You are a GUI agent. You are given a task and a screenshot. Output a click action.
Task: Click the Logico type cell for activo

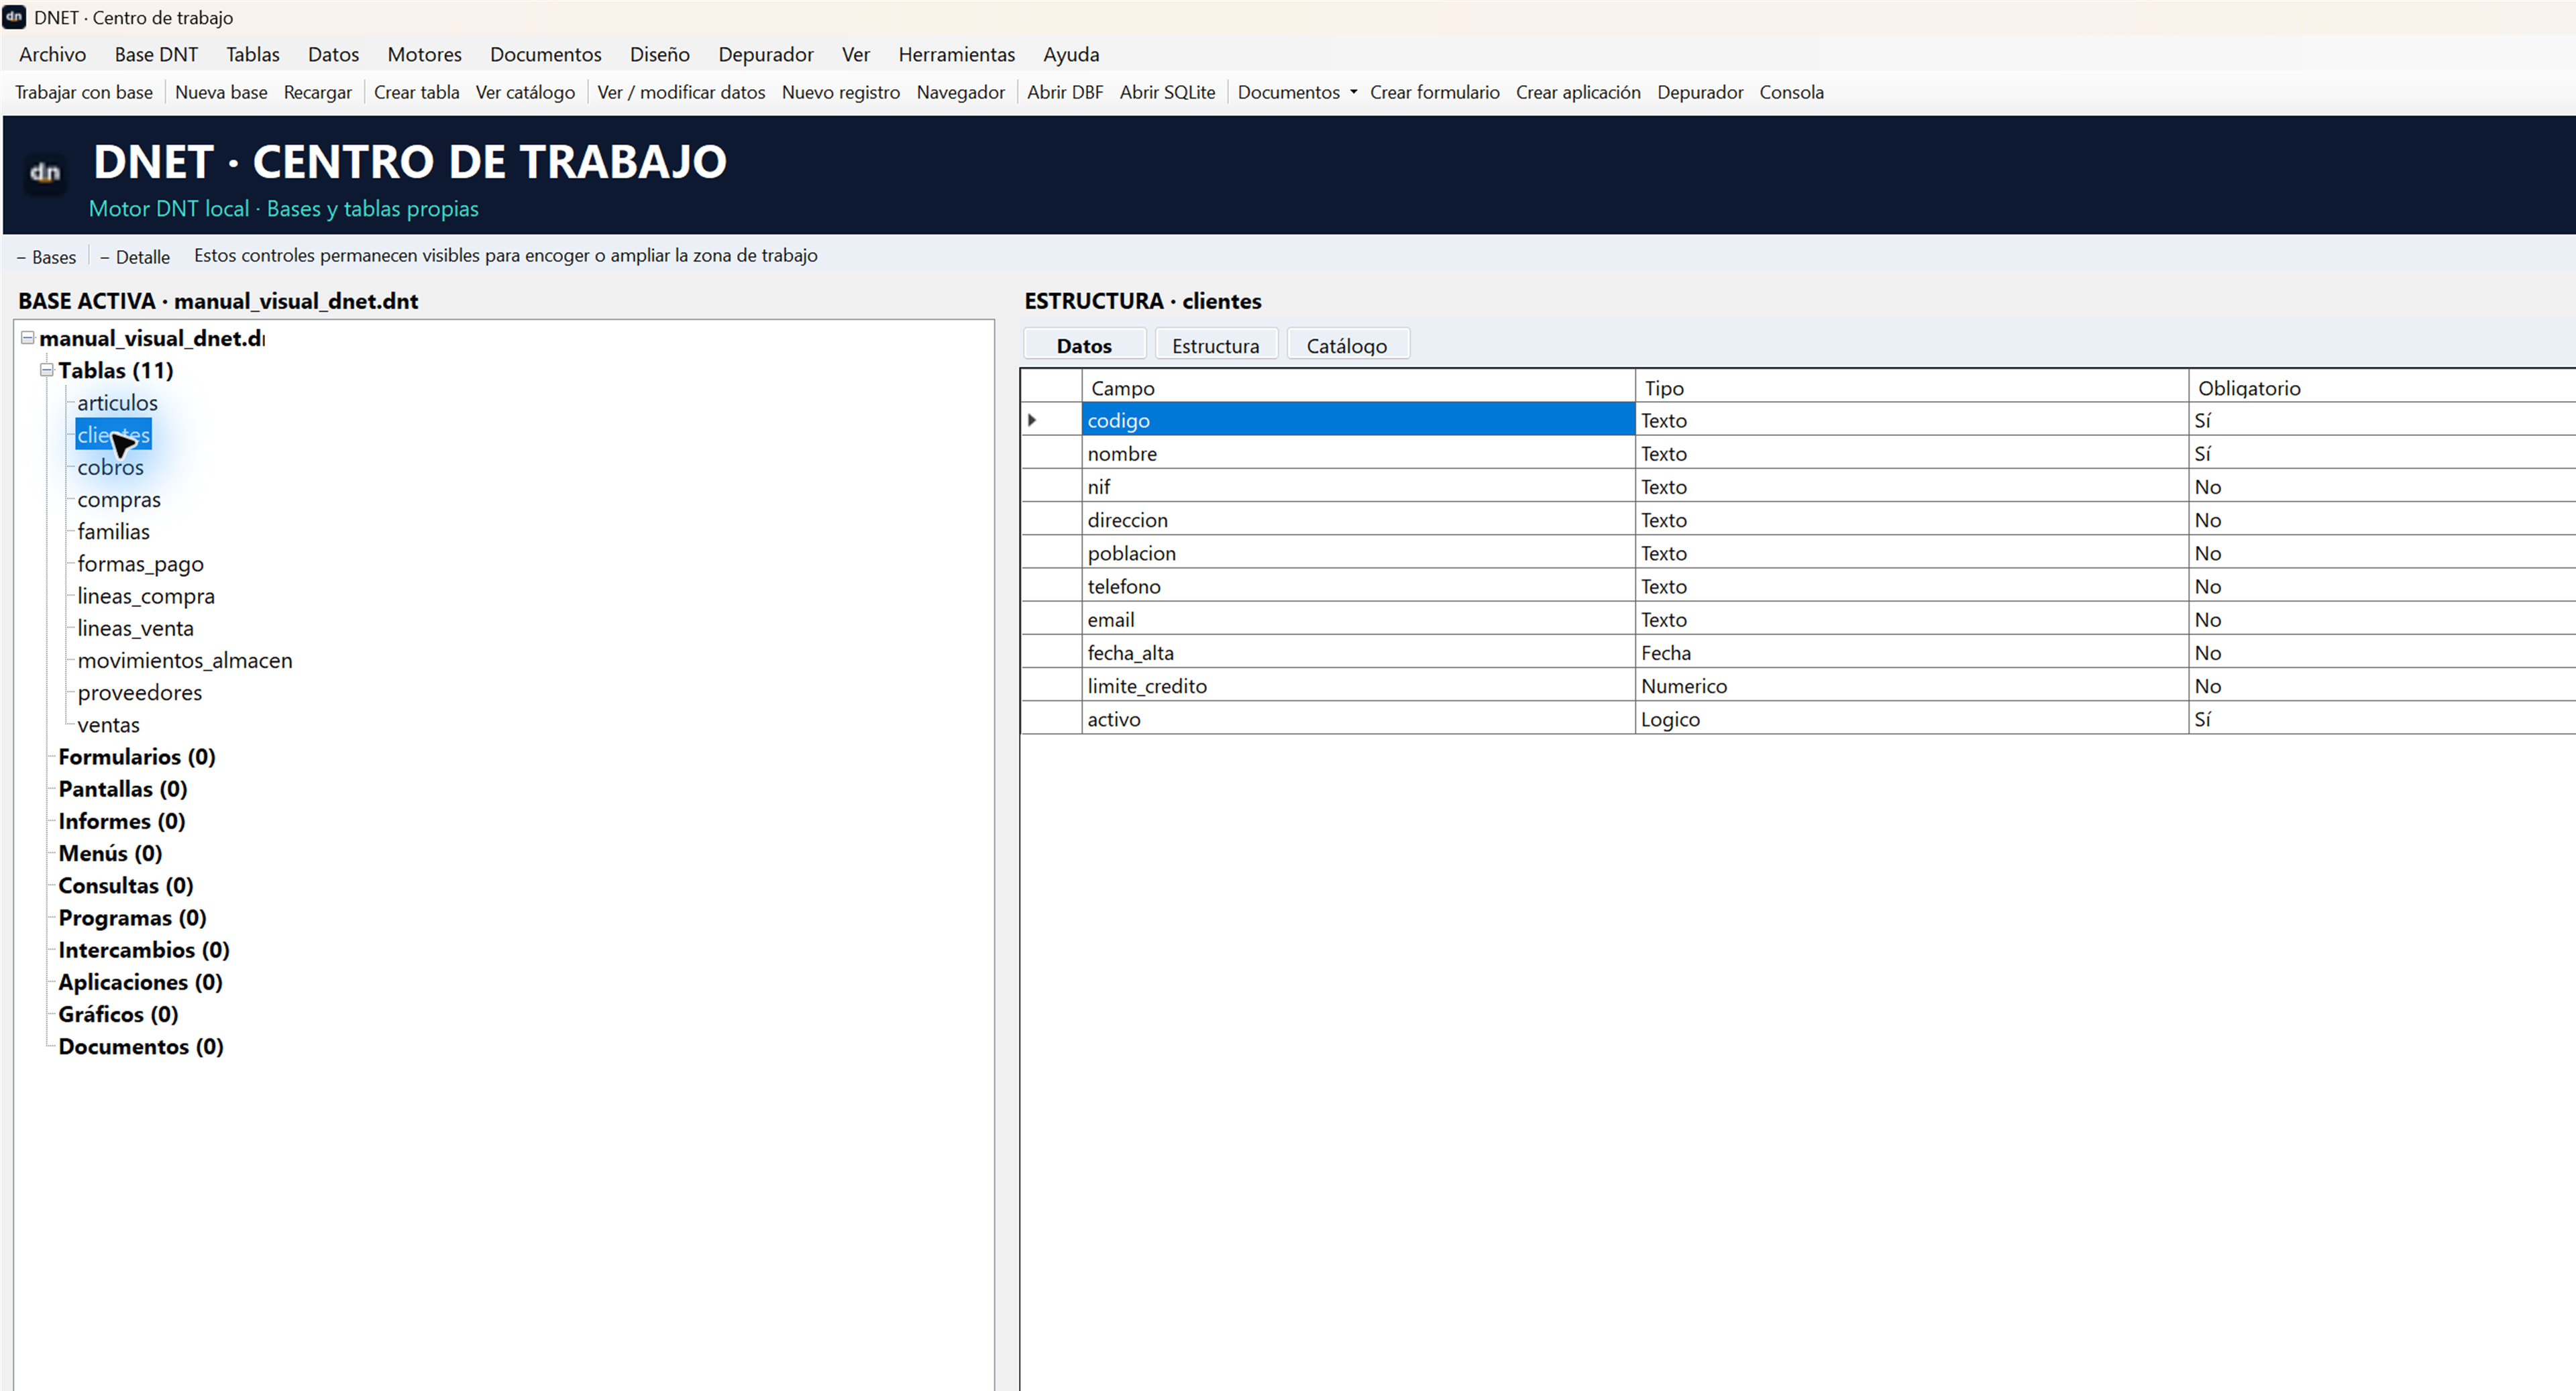(1911, 719)
